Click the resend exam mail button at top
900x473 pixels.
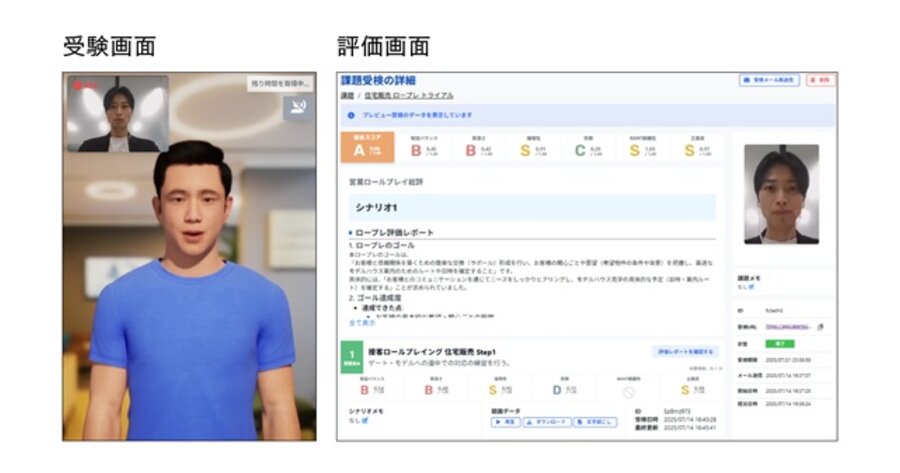[769, 80]
